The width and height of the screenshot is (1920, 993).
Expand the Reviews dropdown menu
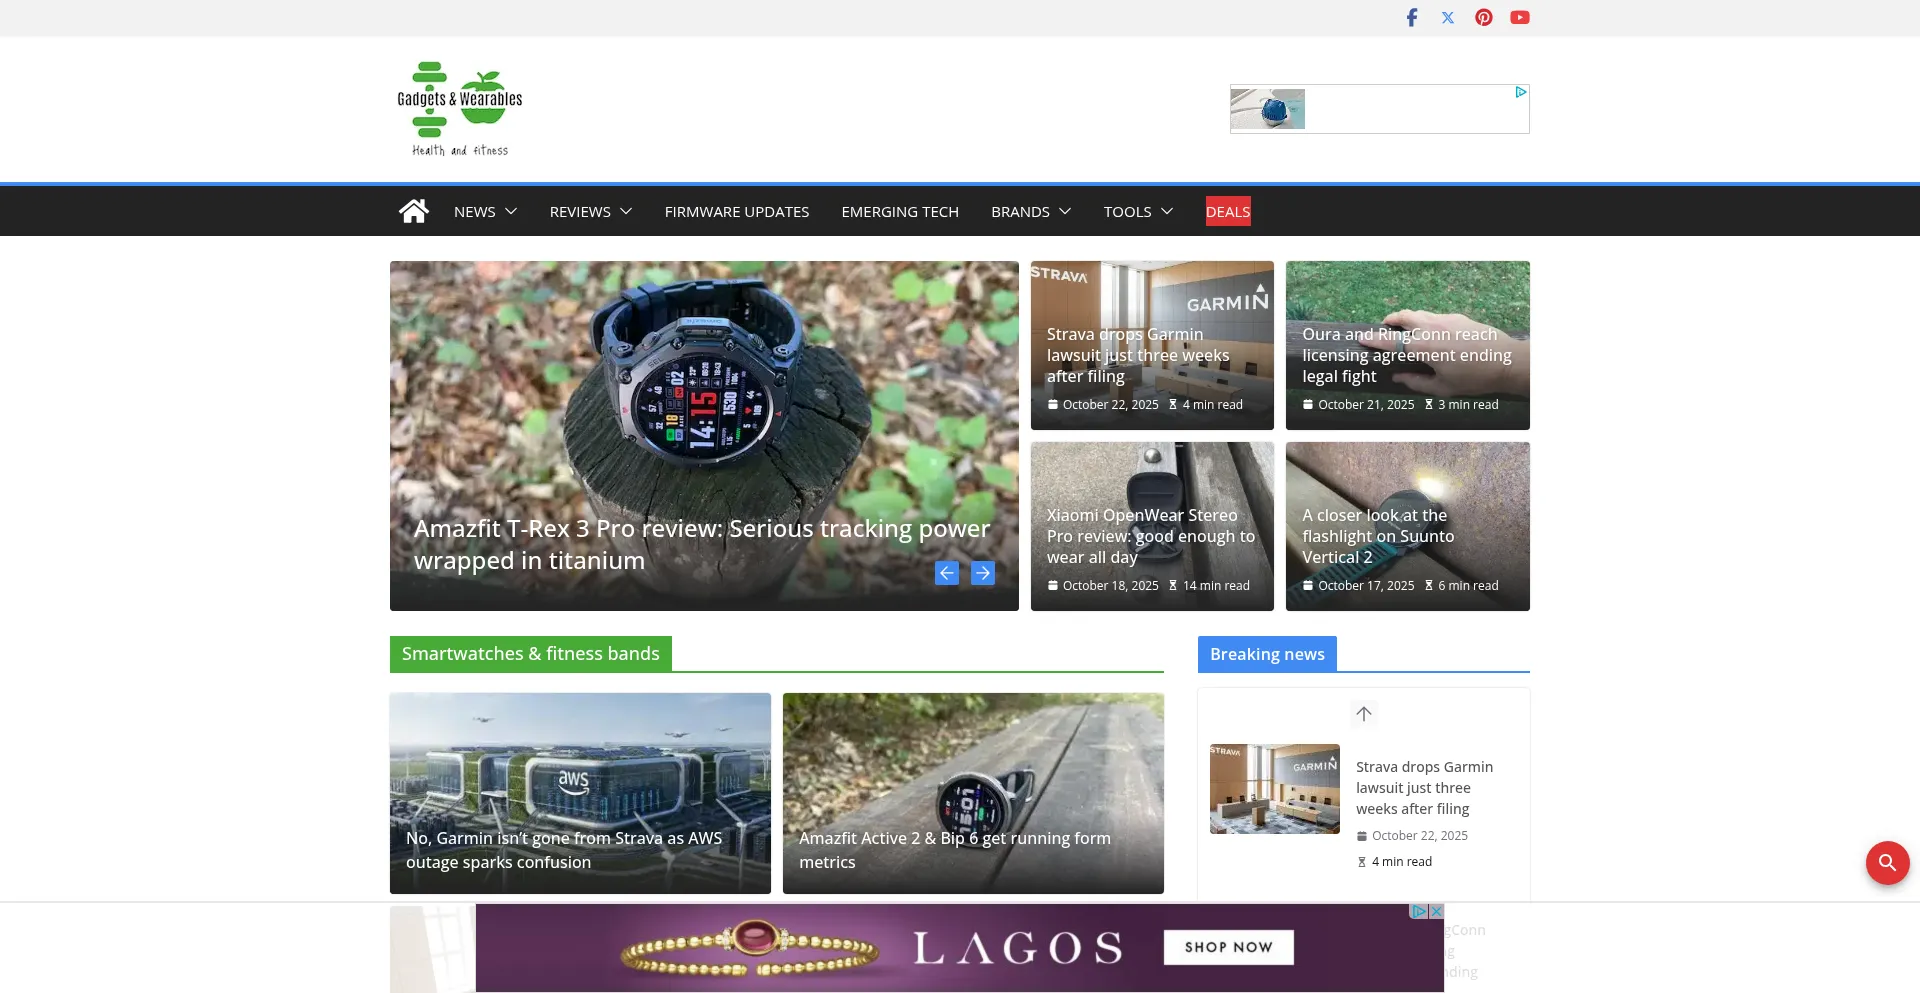click(590, 212)
